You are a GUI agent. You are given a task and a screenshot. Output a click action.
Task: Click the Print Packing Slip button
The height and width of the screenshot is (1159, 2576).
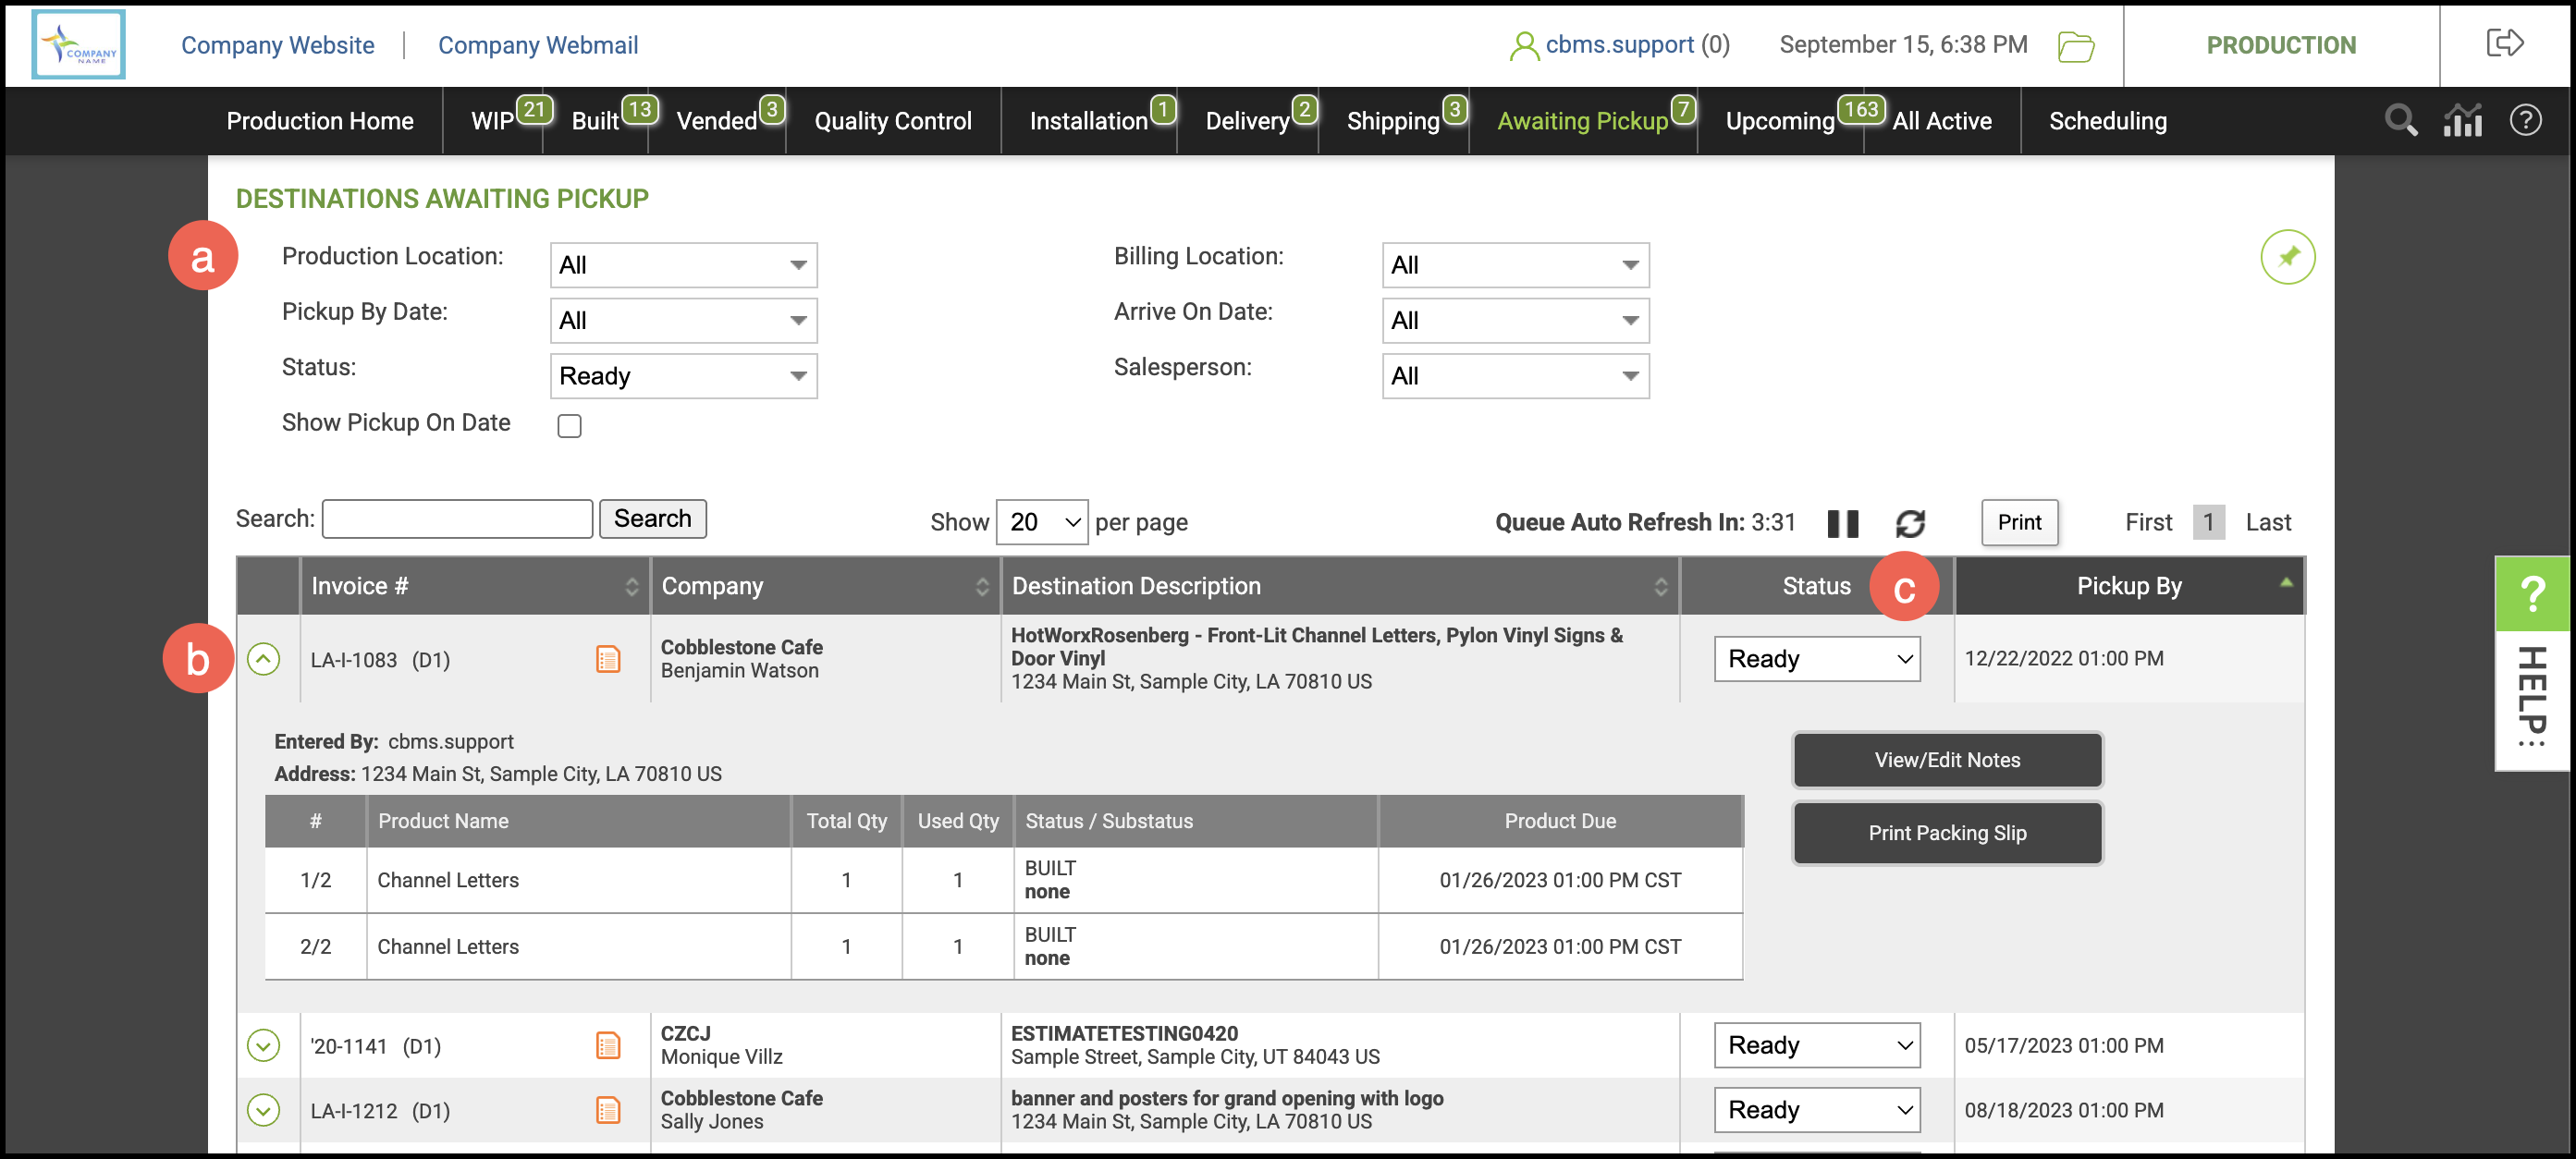click(1946, 832)
